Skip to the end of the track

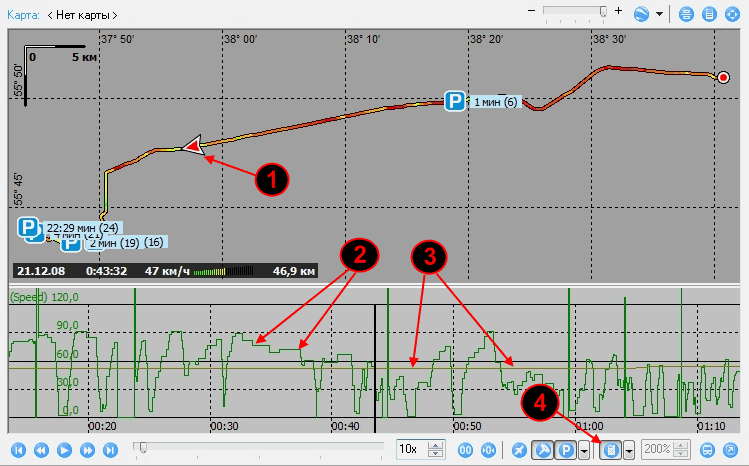click(x=112, y=450)
